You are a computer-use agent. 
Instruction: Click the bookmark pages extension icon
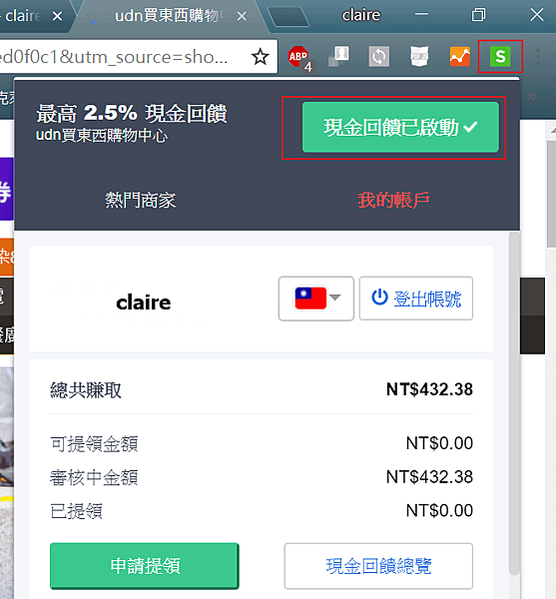(x=339, y=57)
